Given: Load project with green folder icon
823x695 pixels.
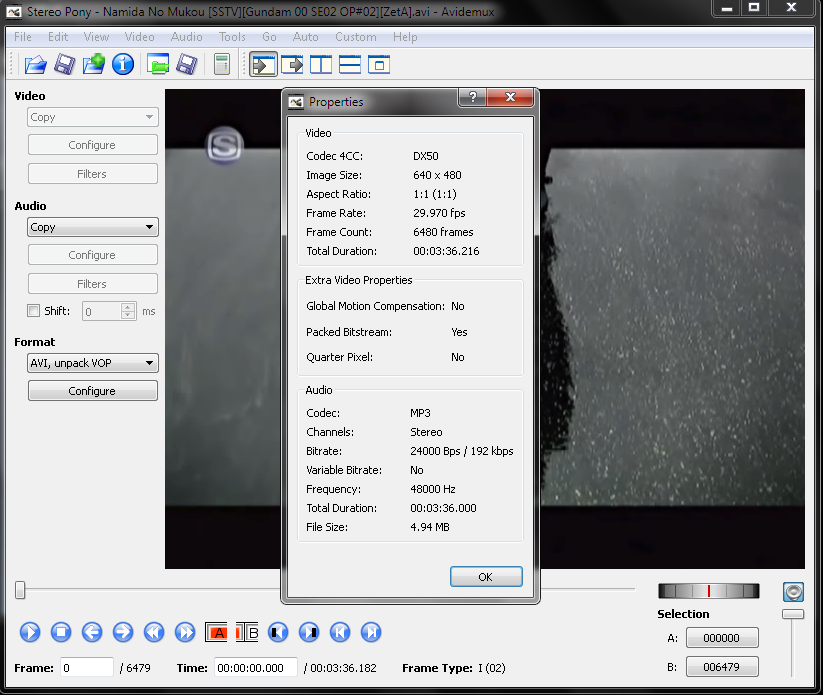Looking at the screenshot, I should coord(158,65).
